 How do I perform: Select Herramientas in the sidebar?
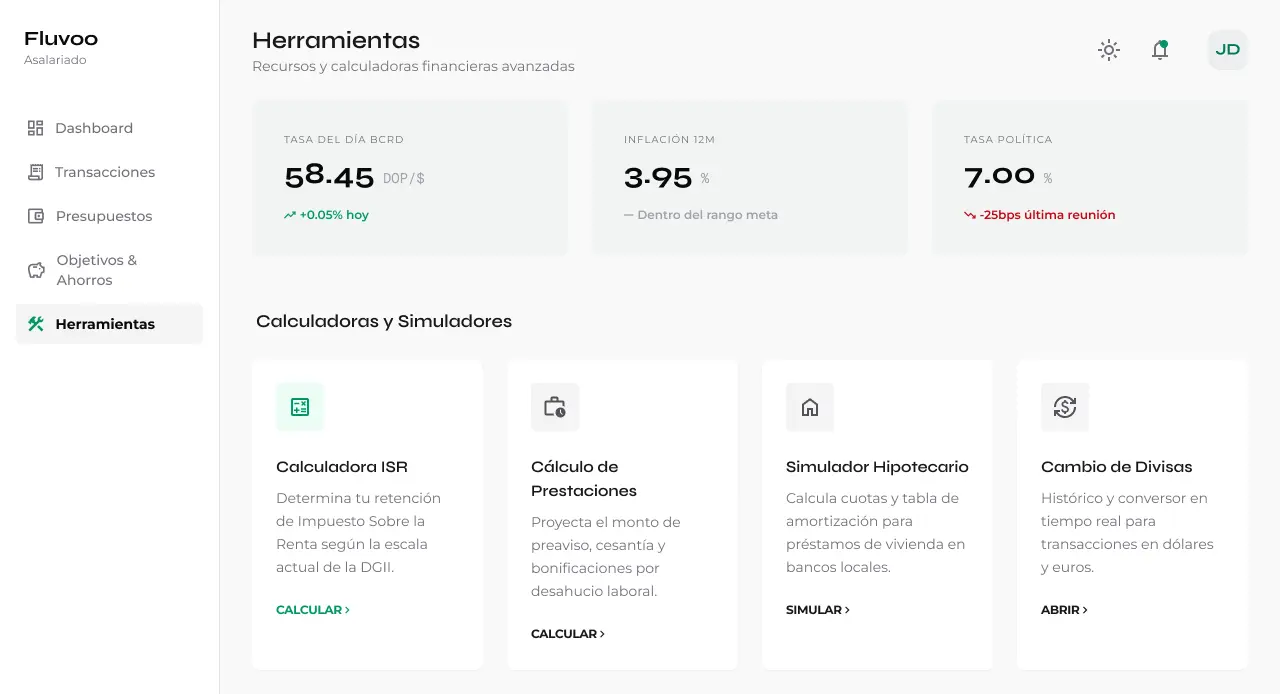105,324
